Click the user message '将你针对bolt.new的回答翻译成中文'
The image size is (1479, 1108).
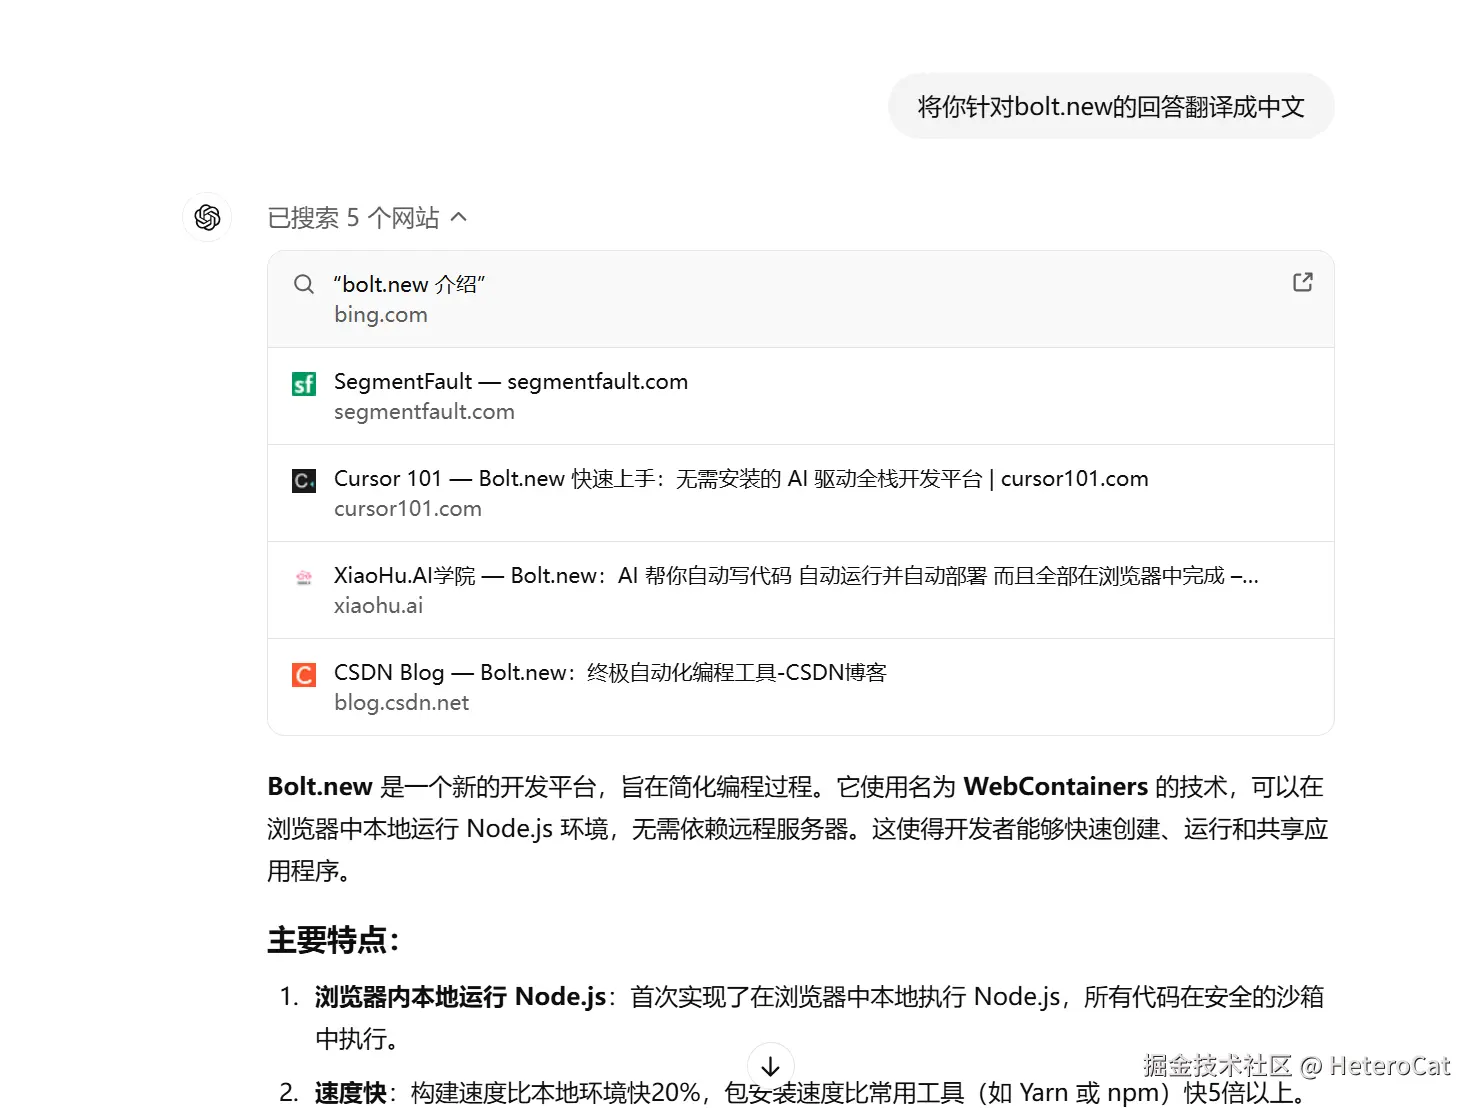coord(1111,106)
